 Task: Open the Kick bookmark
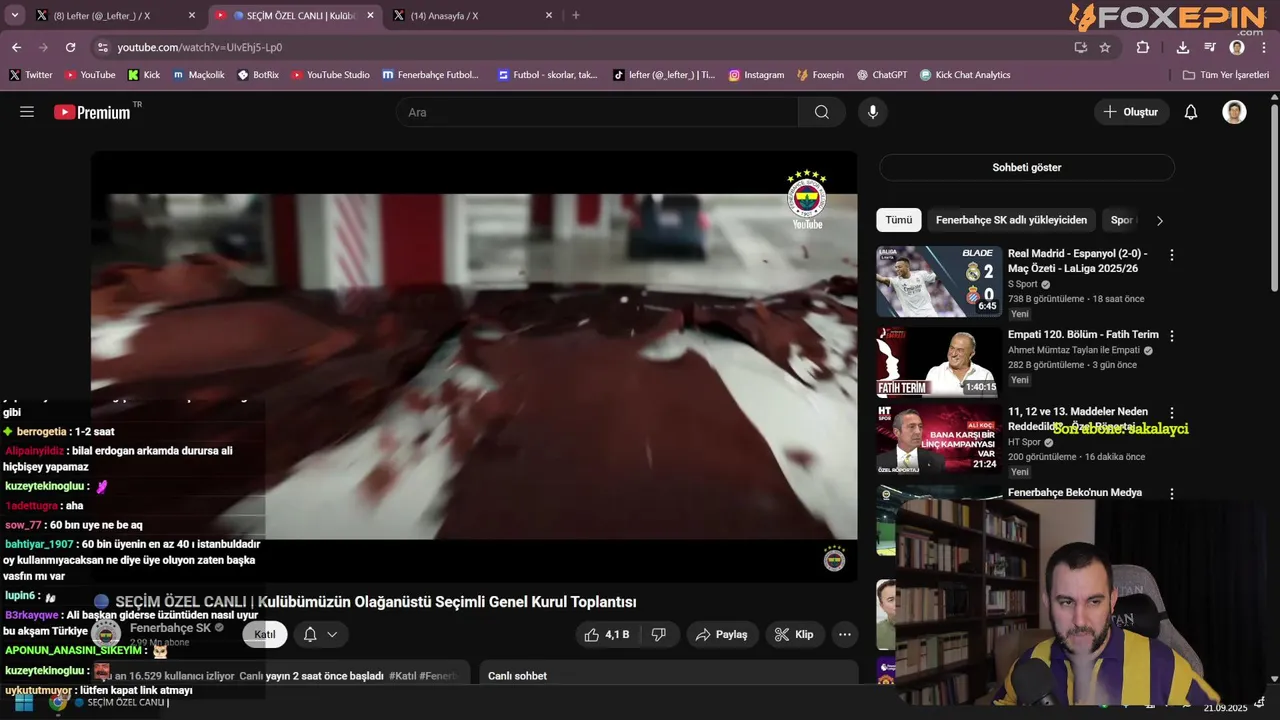click(x=144, y=75)
